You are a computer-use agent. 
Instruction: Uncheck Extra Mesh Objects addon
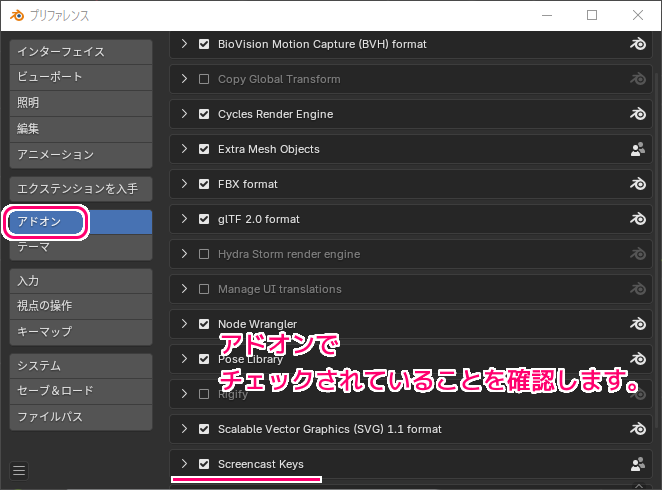(x=204, y=149)
